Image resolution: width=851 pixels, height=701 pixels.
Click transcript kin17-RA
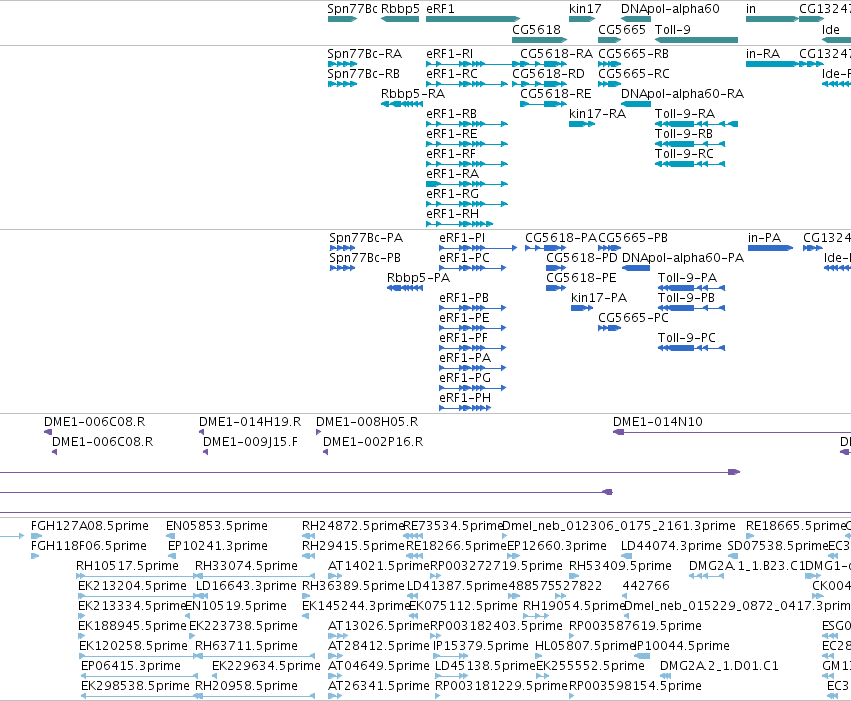(597, 114)
